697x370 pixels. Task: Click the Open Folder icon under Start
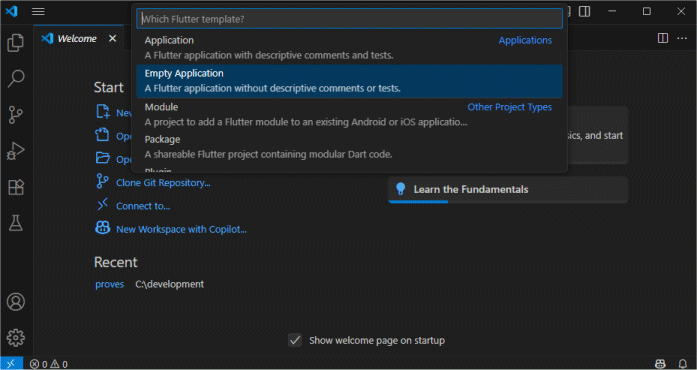[103, 158]
